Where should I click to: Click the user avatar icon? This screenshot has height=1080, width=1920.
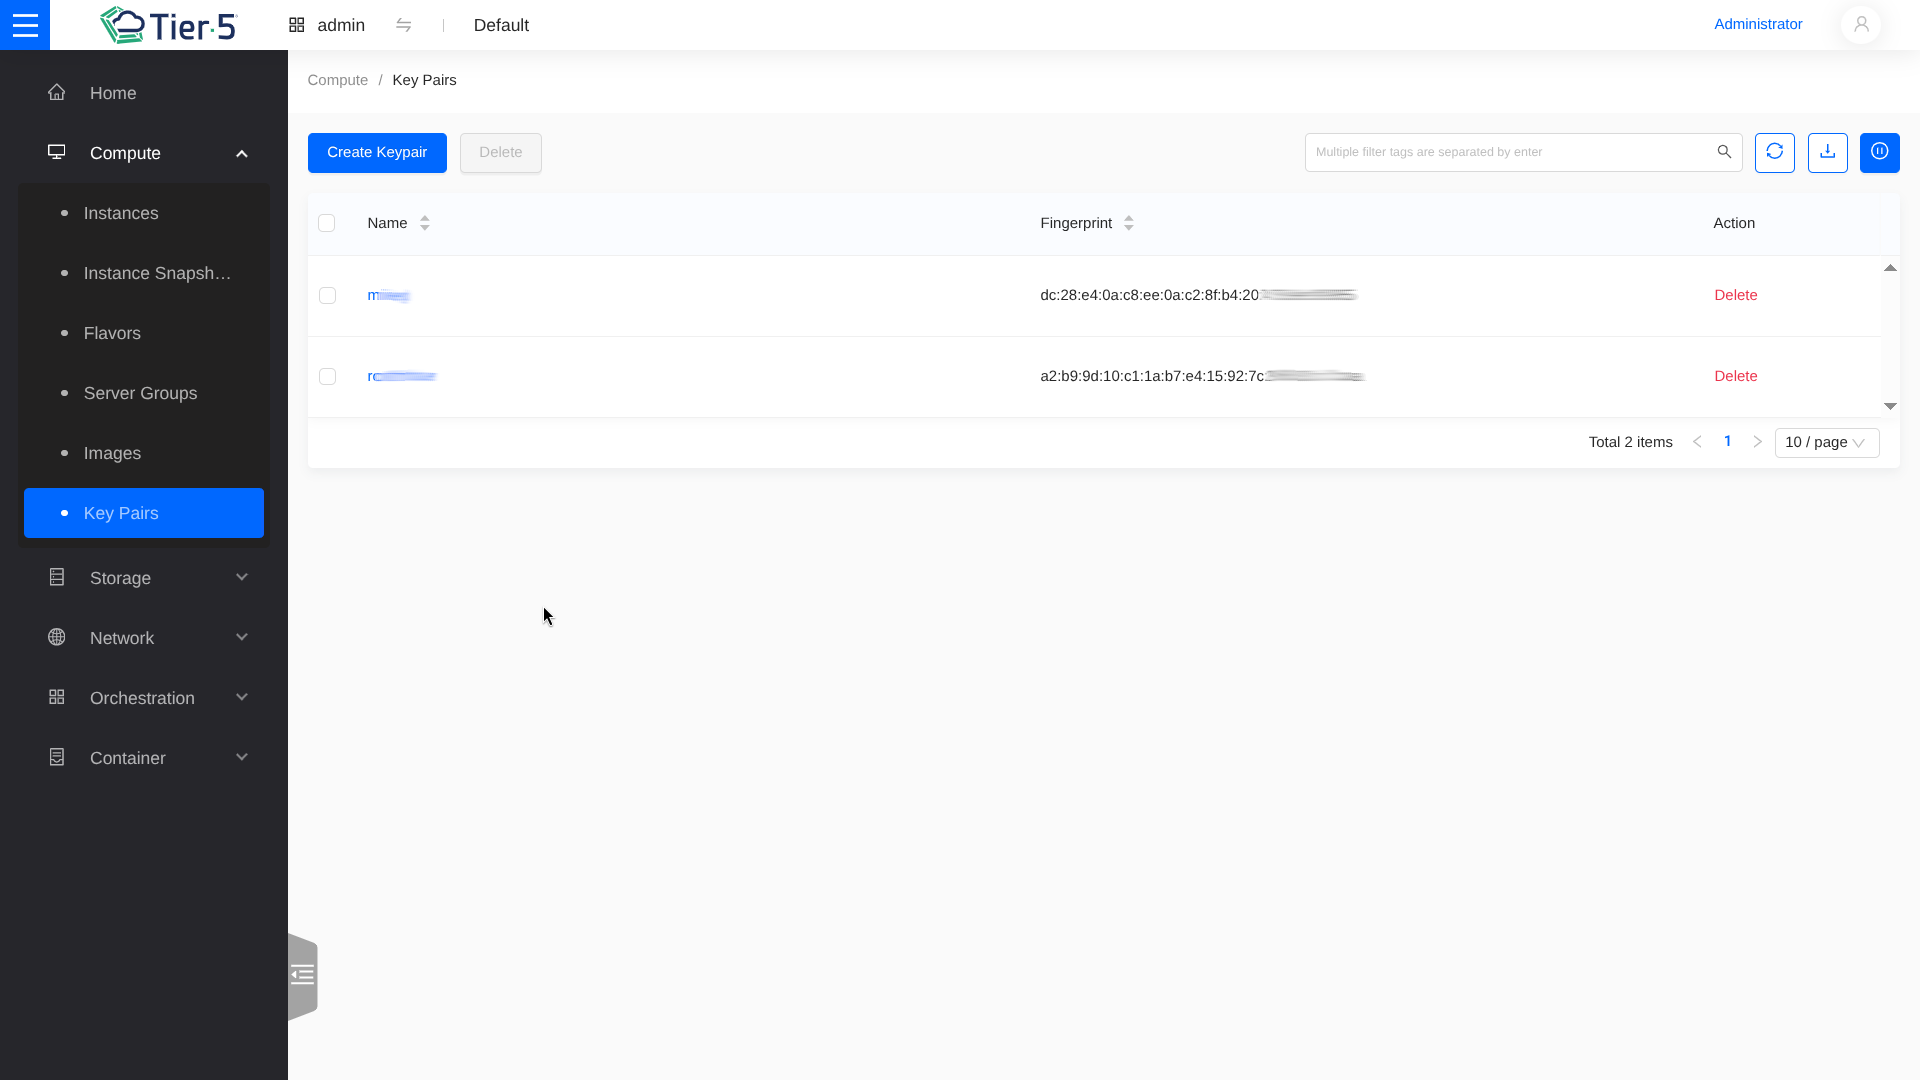point(1860,25)
